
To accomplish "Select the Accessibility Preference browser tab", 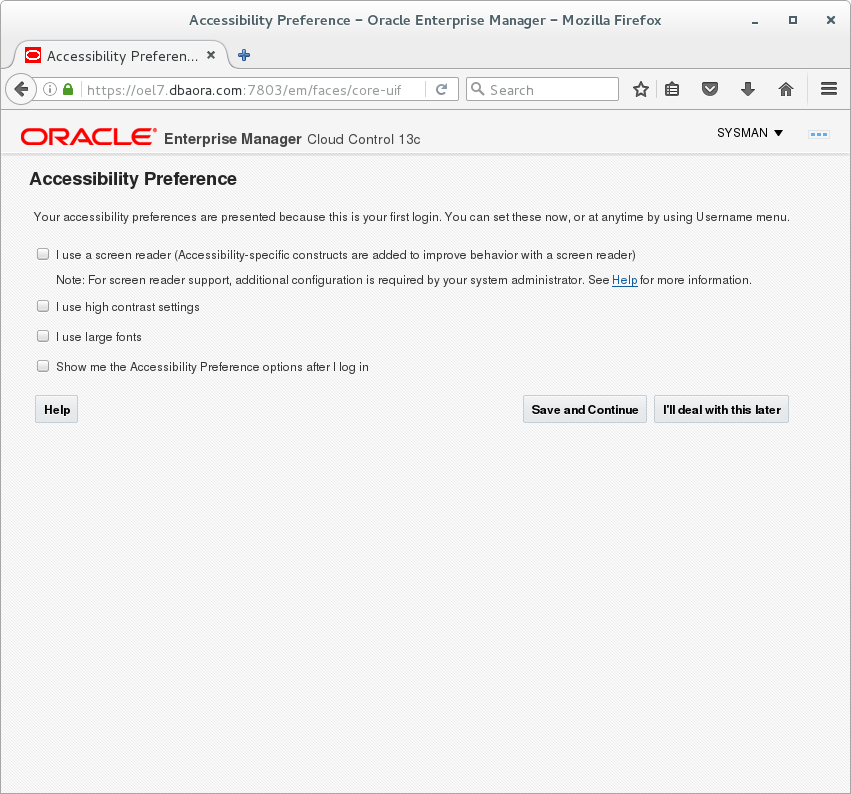I will (x=119, y=55).
